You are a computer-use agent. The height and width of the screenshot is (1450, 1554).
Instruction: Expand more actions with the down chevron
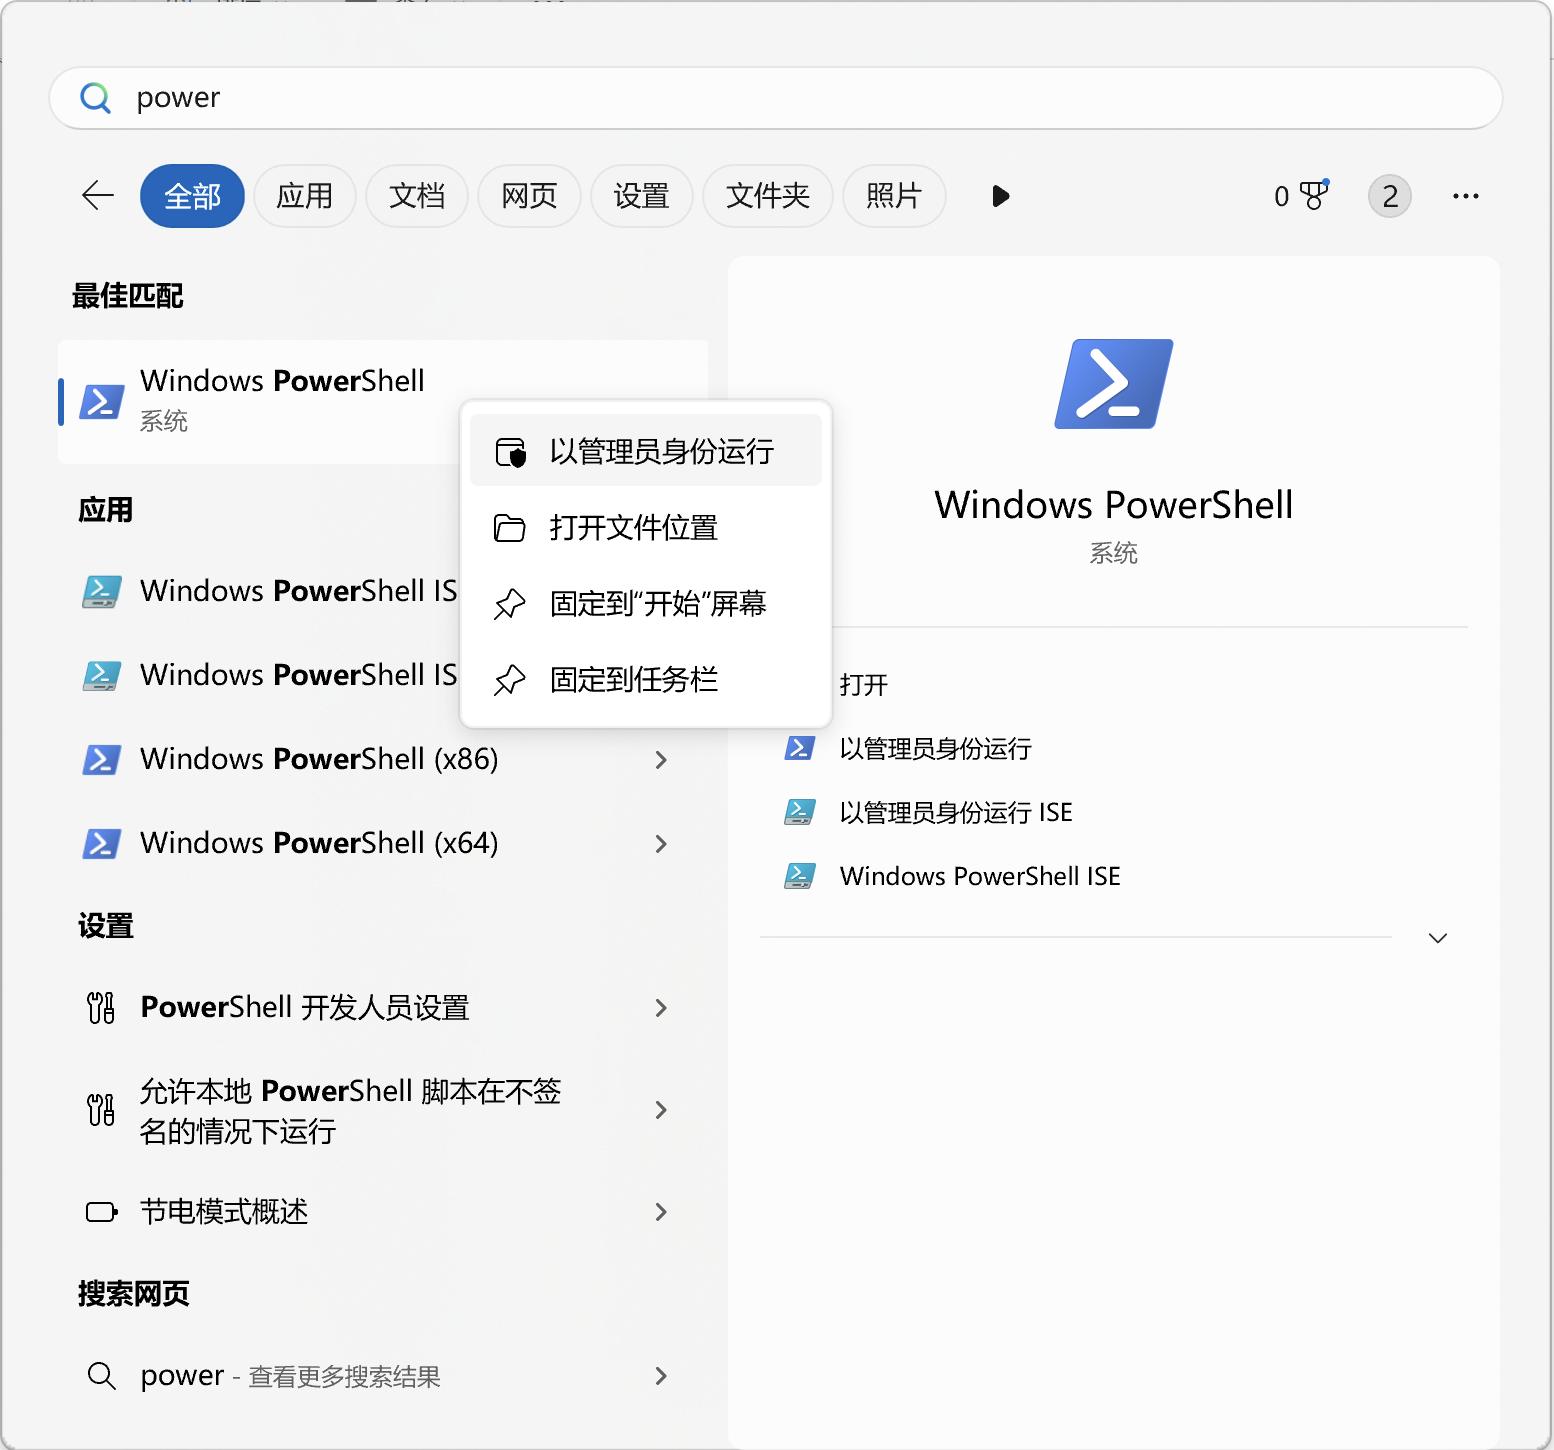click(x=1438, y=938)
